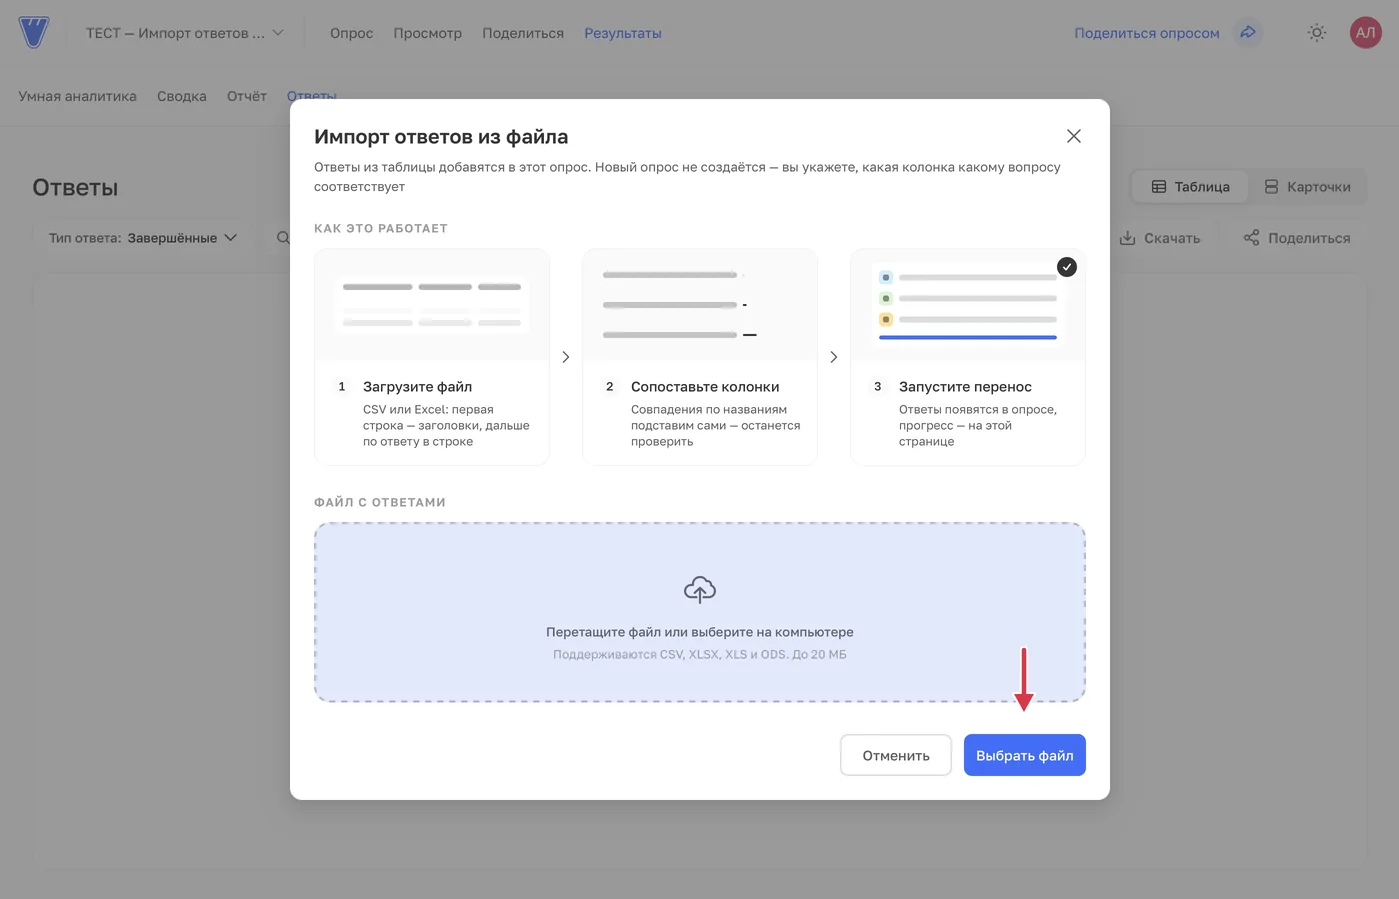Click the app logo icon
This screenshot has width=1399, height=899.
tap(33, 32)
